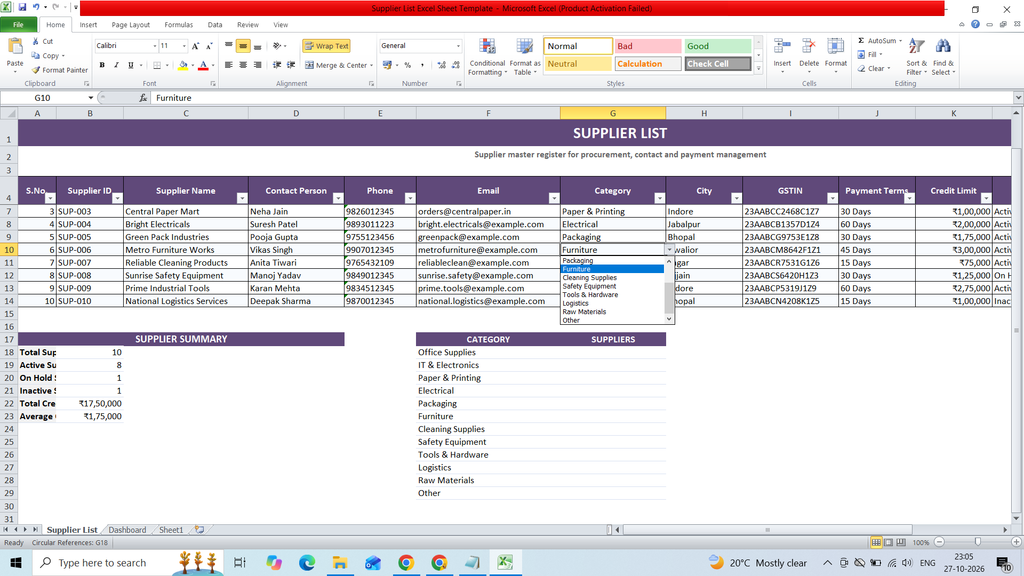Click the Excel Help question mark icon

(x=975, y=24)
